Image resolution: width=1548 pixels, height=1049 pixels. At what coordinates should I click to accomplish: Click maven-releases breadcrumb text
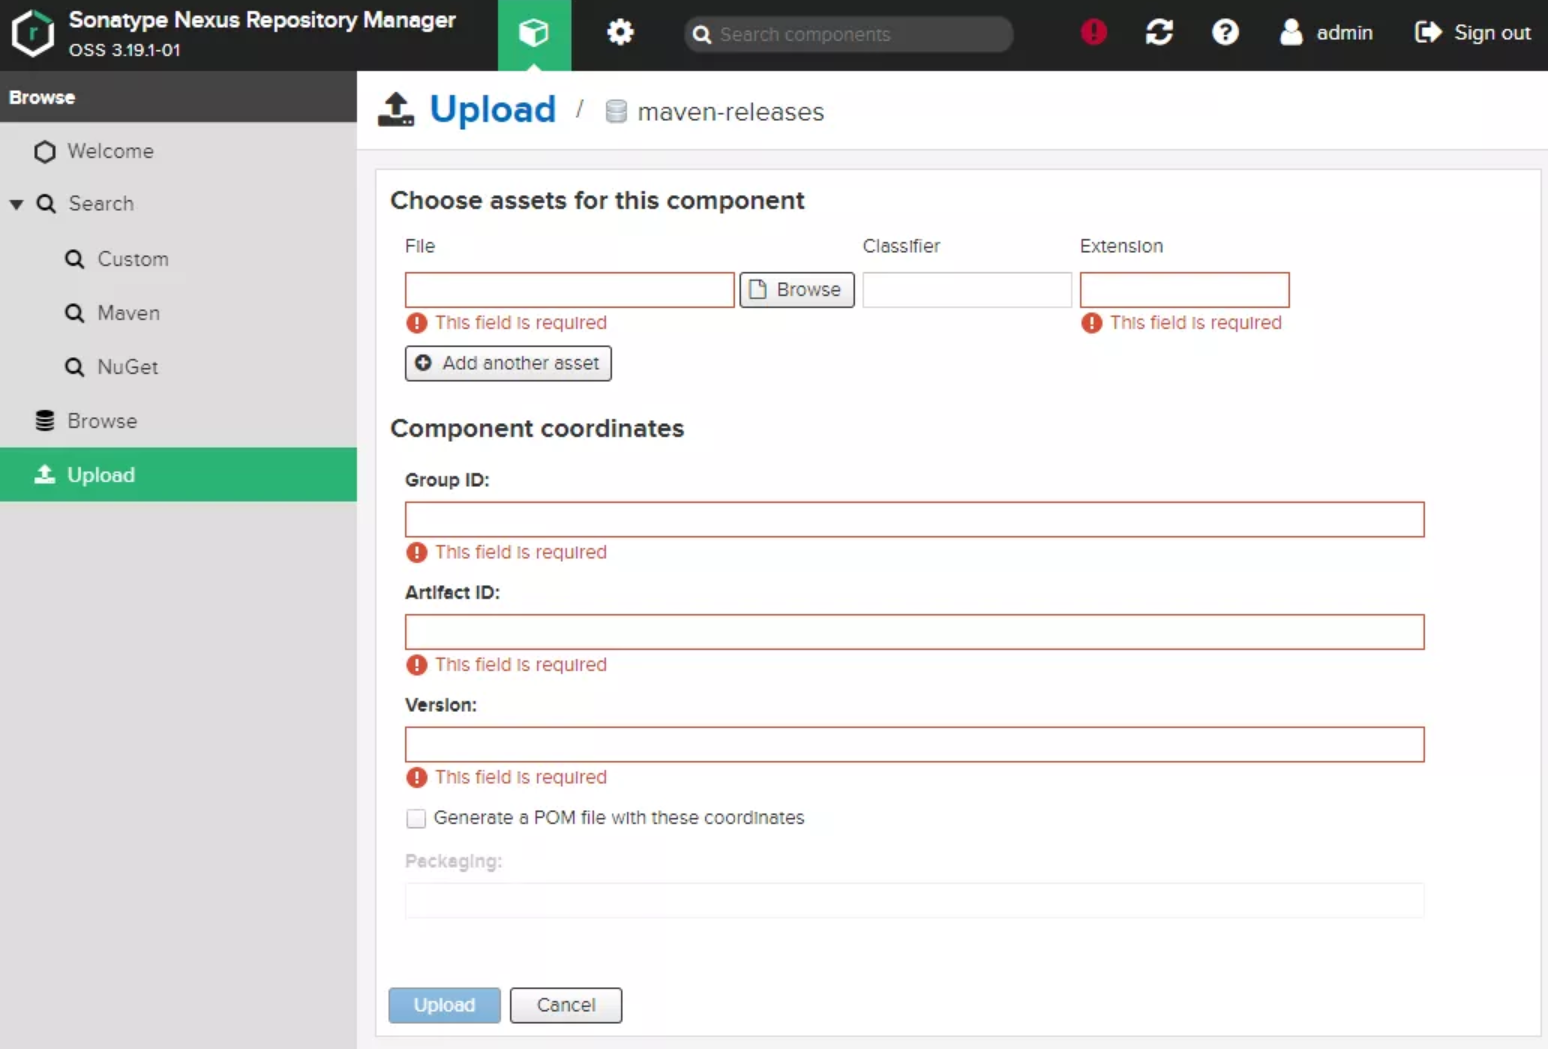click(730, 112)
